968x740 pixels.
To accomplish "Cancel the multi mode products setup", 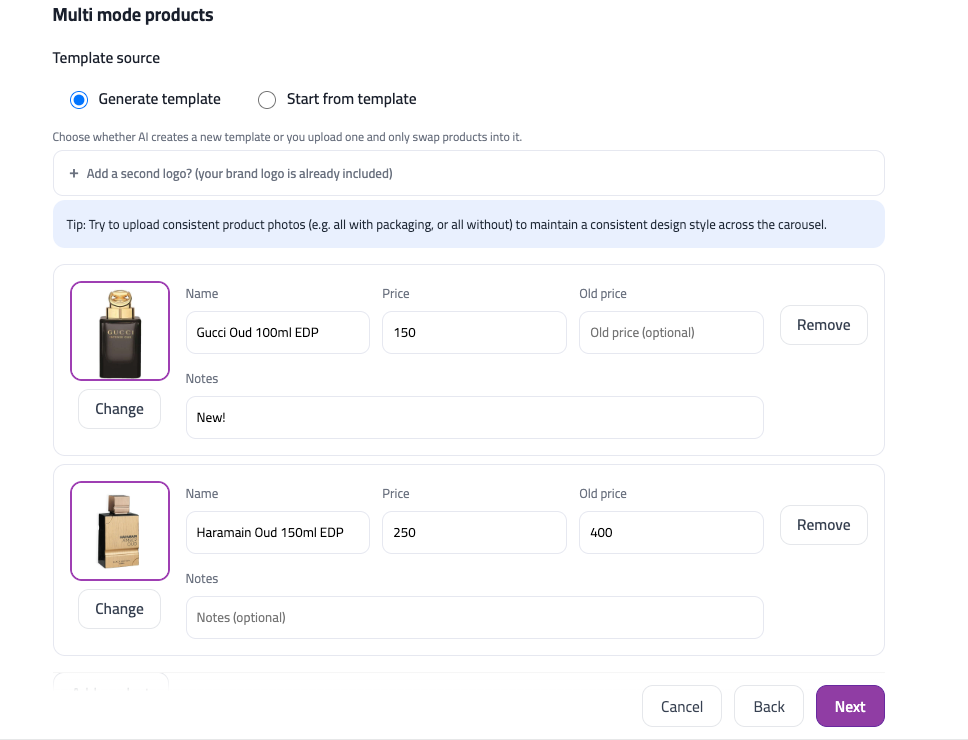I will click(x=681, y=705).
